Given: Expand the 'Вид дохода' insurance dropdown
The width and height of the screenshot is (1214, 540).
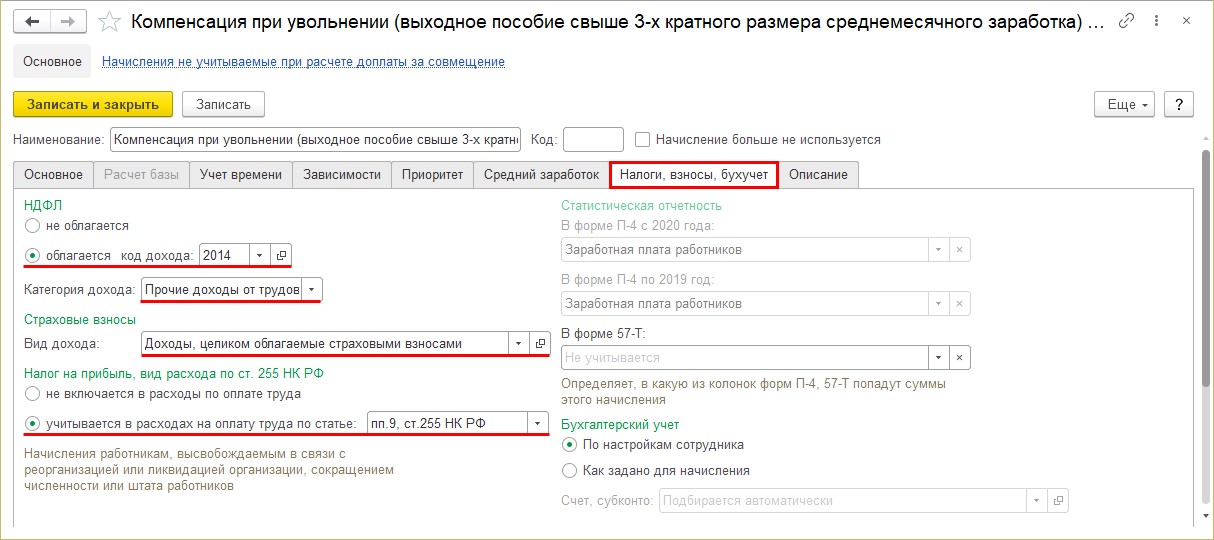Looking at the screenshot, I should (x=519, y=343).
